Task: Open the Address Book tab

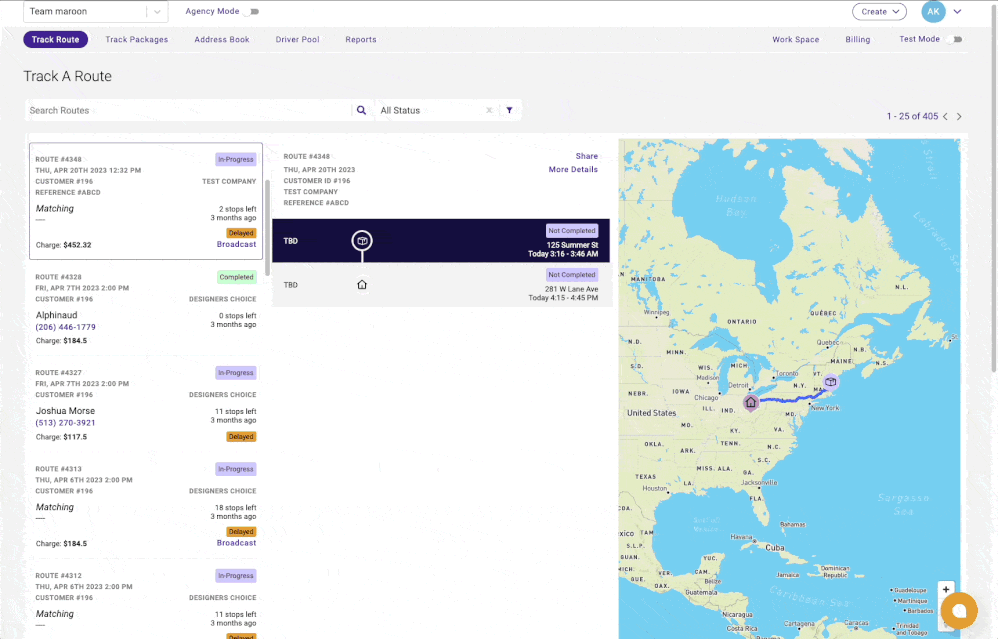Action: coord(221,39)
